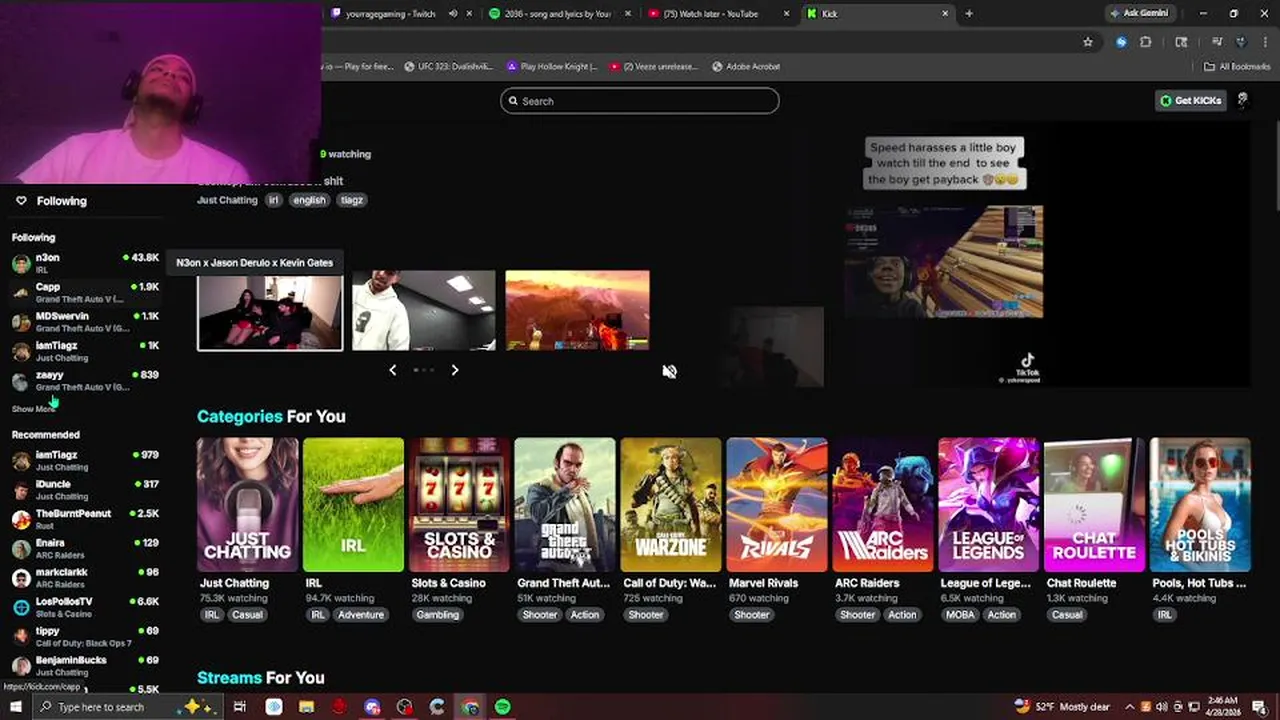Open MDSwervin channel in sidebar
The width and height of the screenshot is (1280, 720).
pos(85,321)
